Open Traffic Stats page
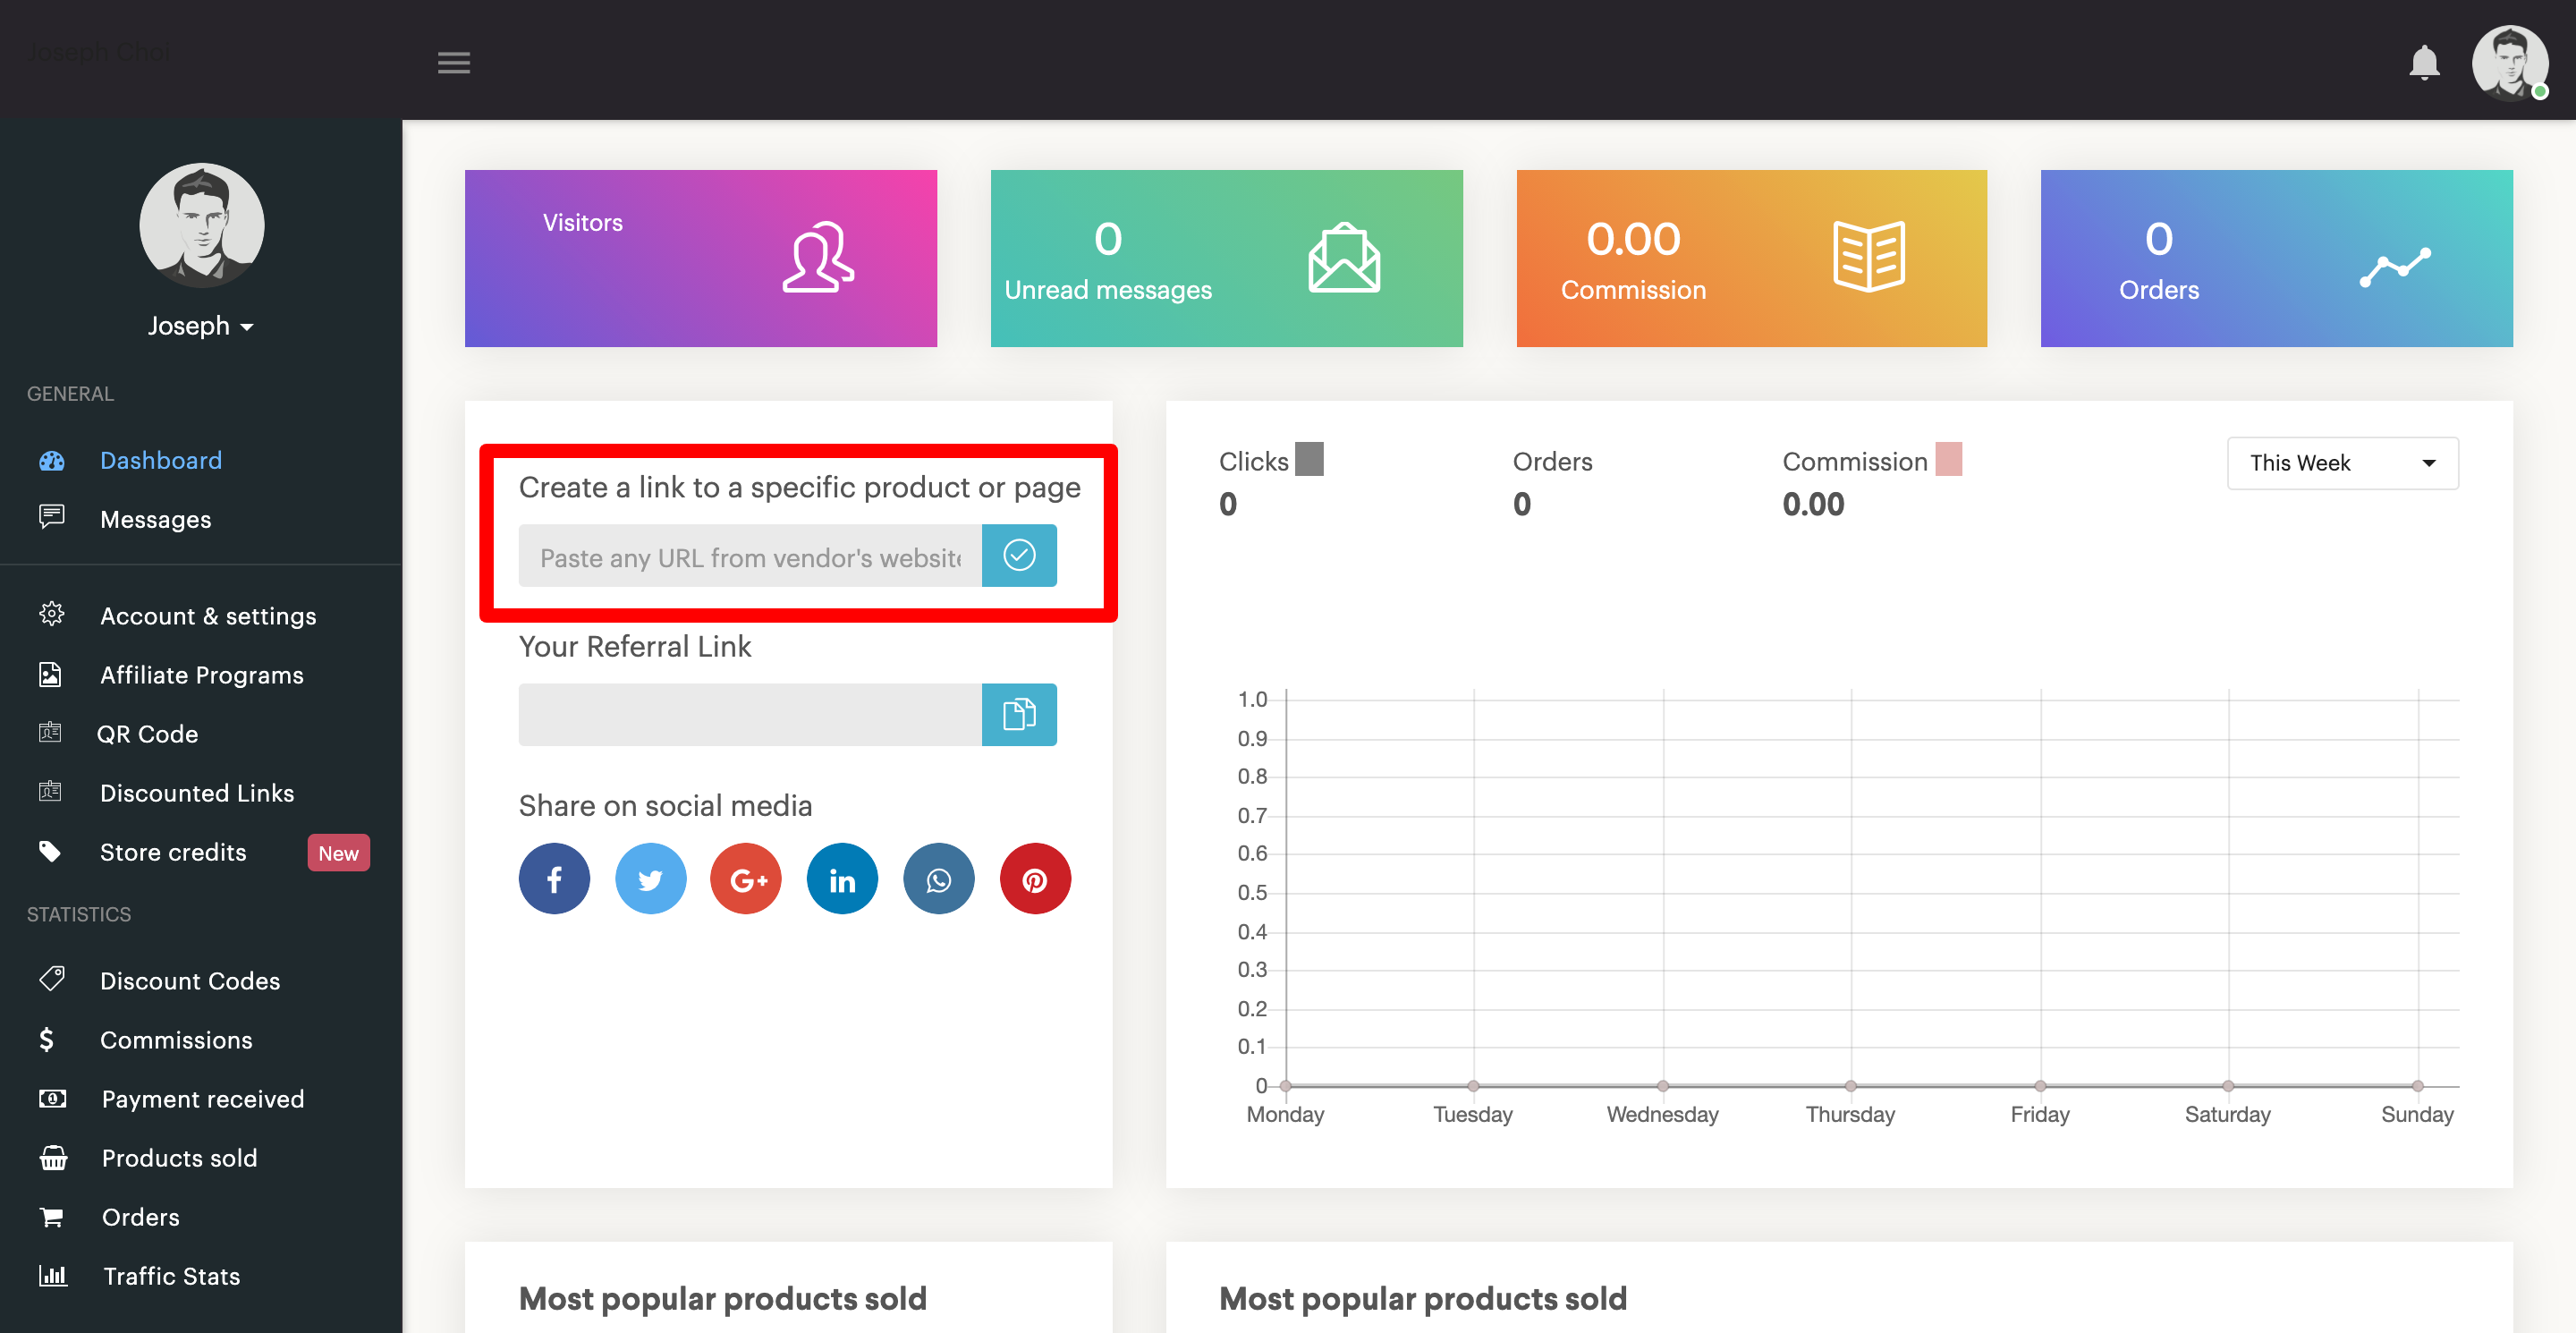Image resolution: width=2576 pixels, height=1333 pixels. click(172, 1276)
